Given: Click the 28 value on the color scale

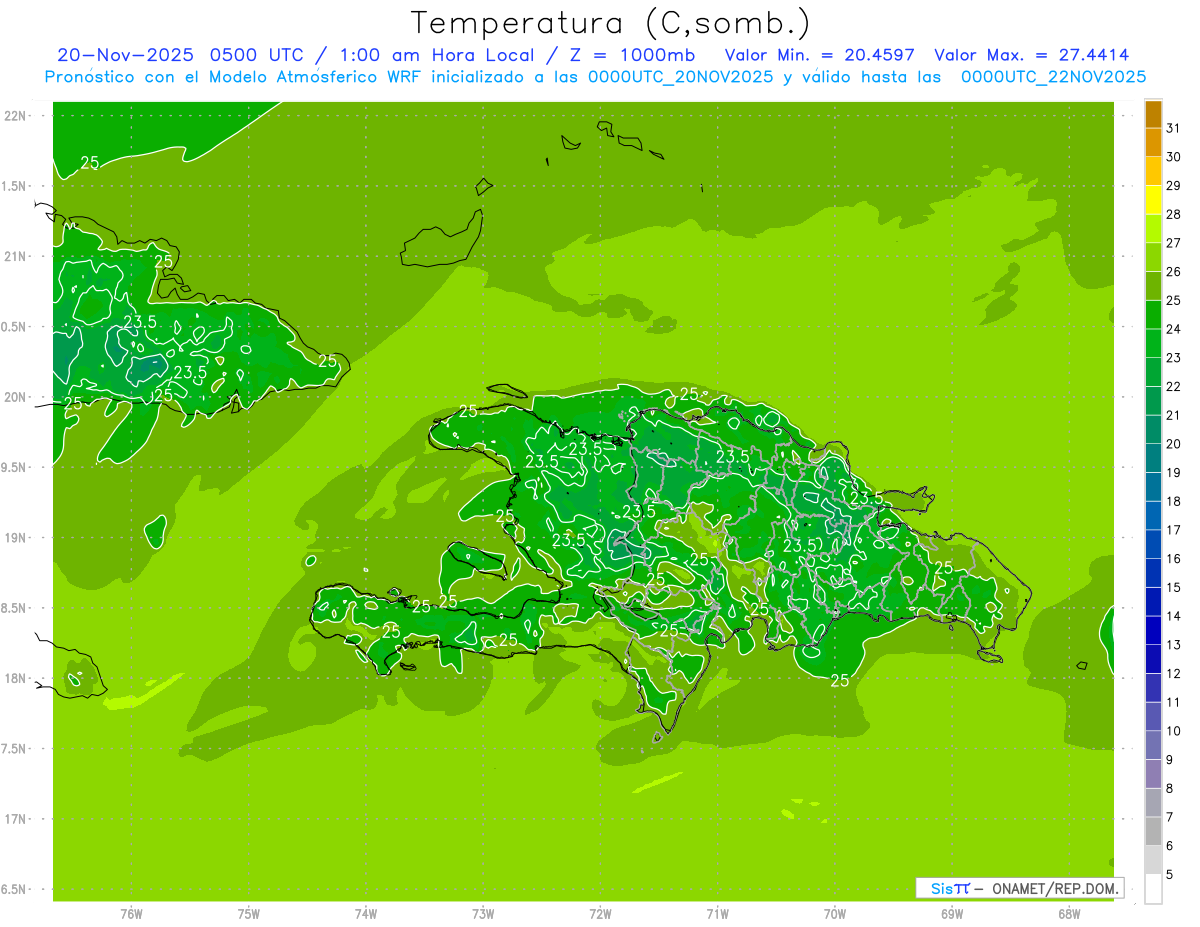Looking at the screenshot, I should 1174,214.
